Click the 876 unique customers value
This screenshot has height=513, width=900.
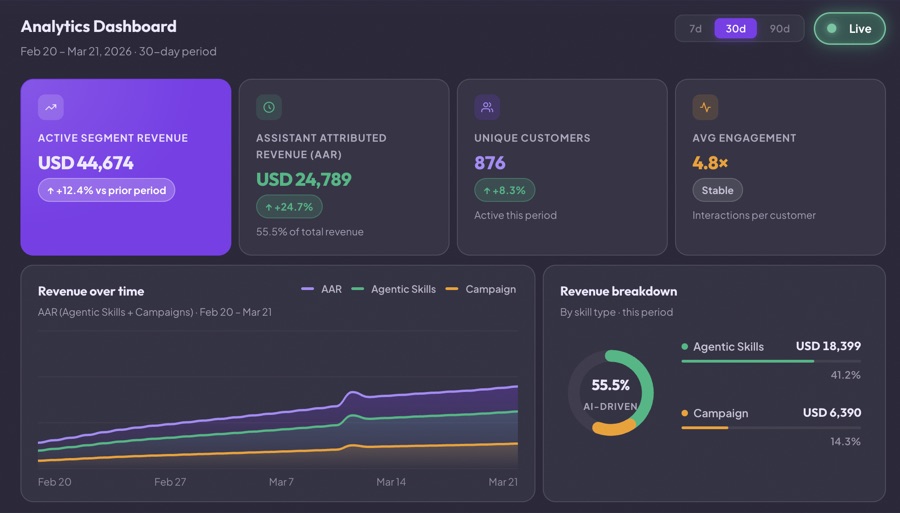490,163
